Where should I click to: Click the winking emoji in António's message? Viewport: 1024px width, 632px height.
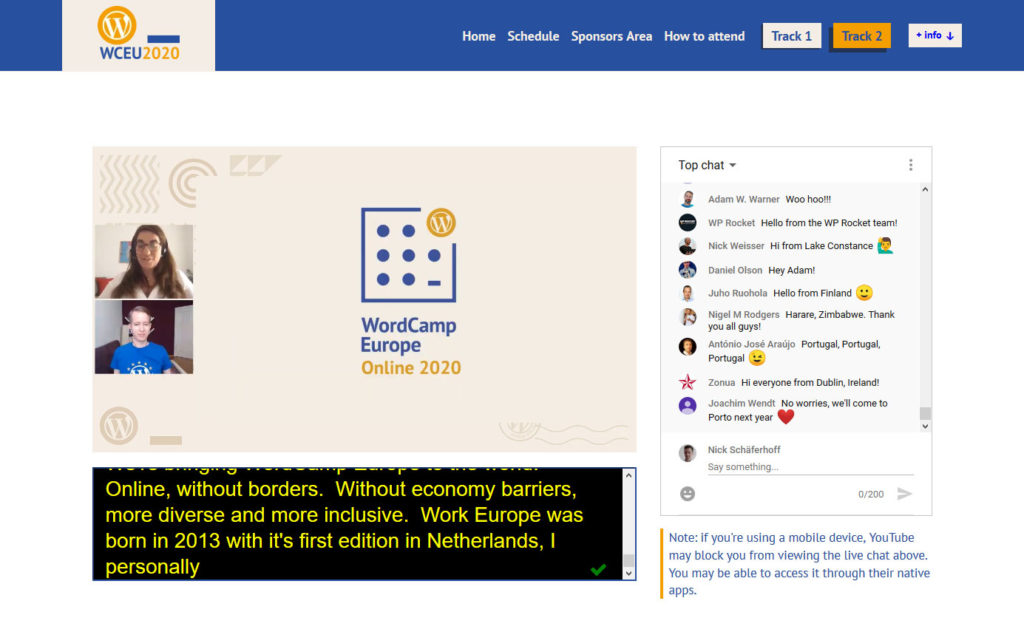(757, 358)
